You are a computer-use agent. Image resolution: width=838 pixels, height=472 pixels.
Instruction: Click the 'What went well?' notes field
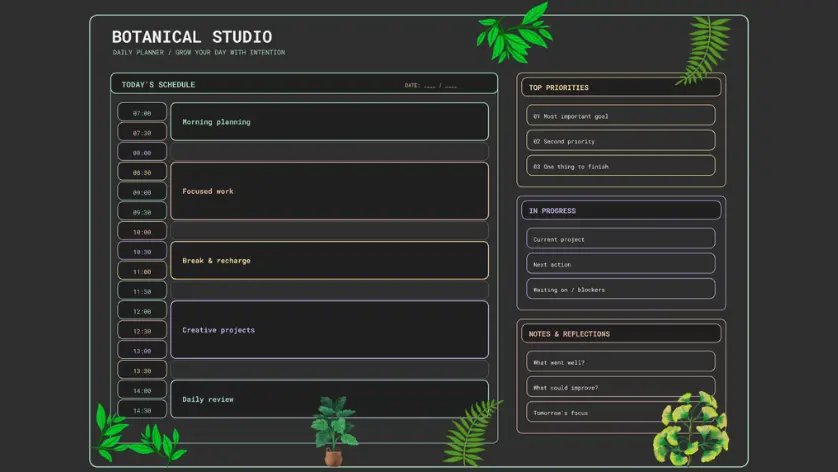coord(620,362)
